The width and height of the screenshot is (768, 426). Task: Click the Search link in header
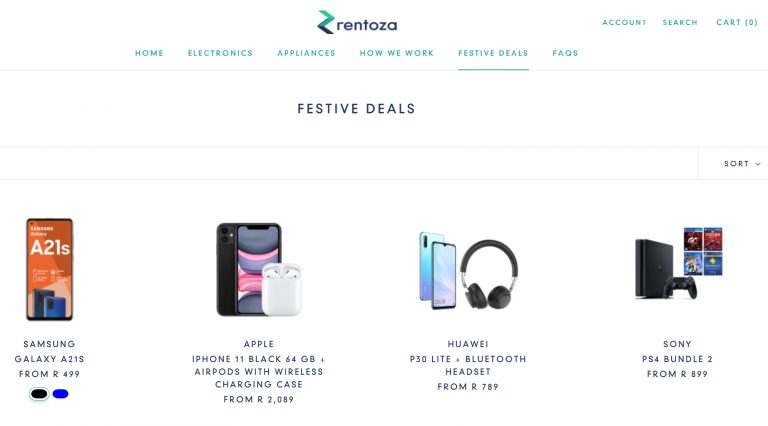pos(680,23)
